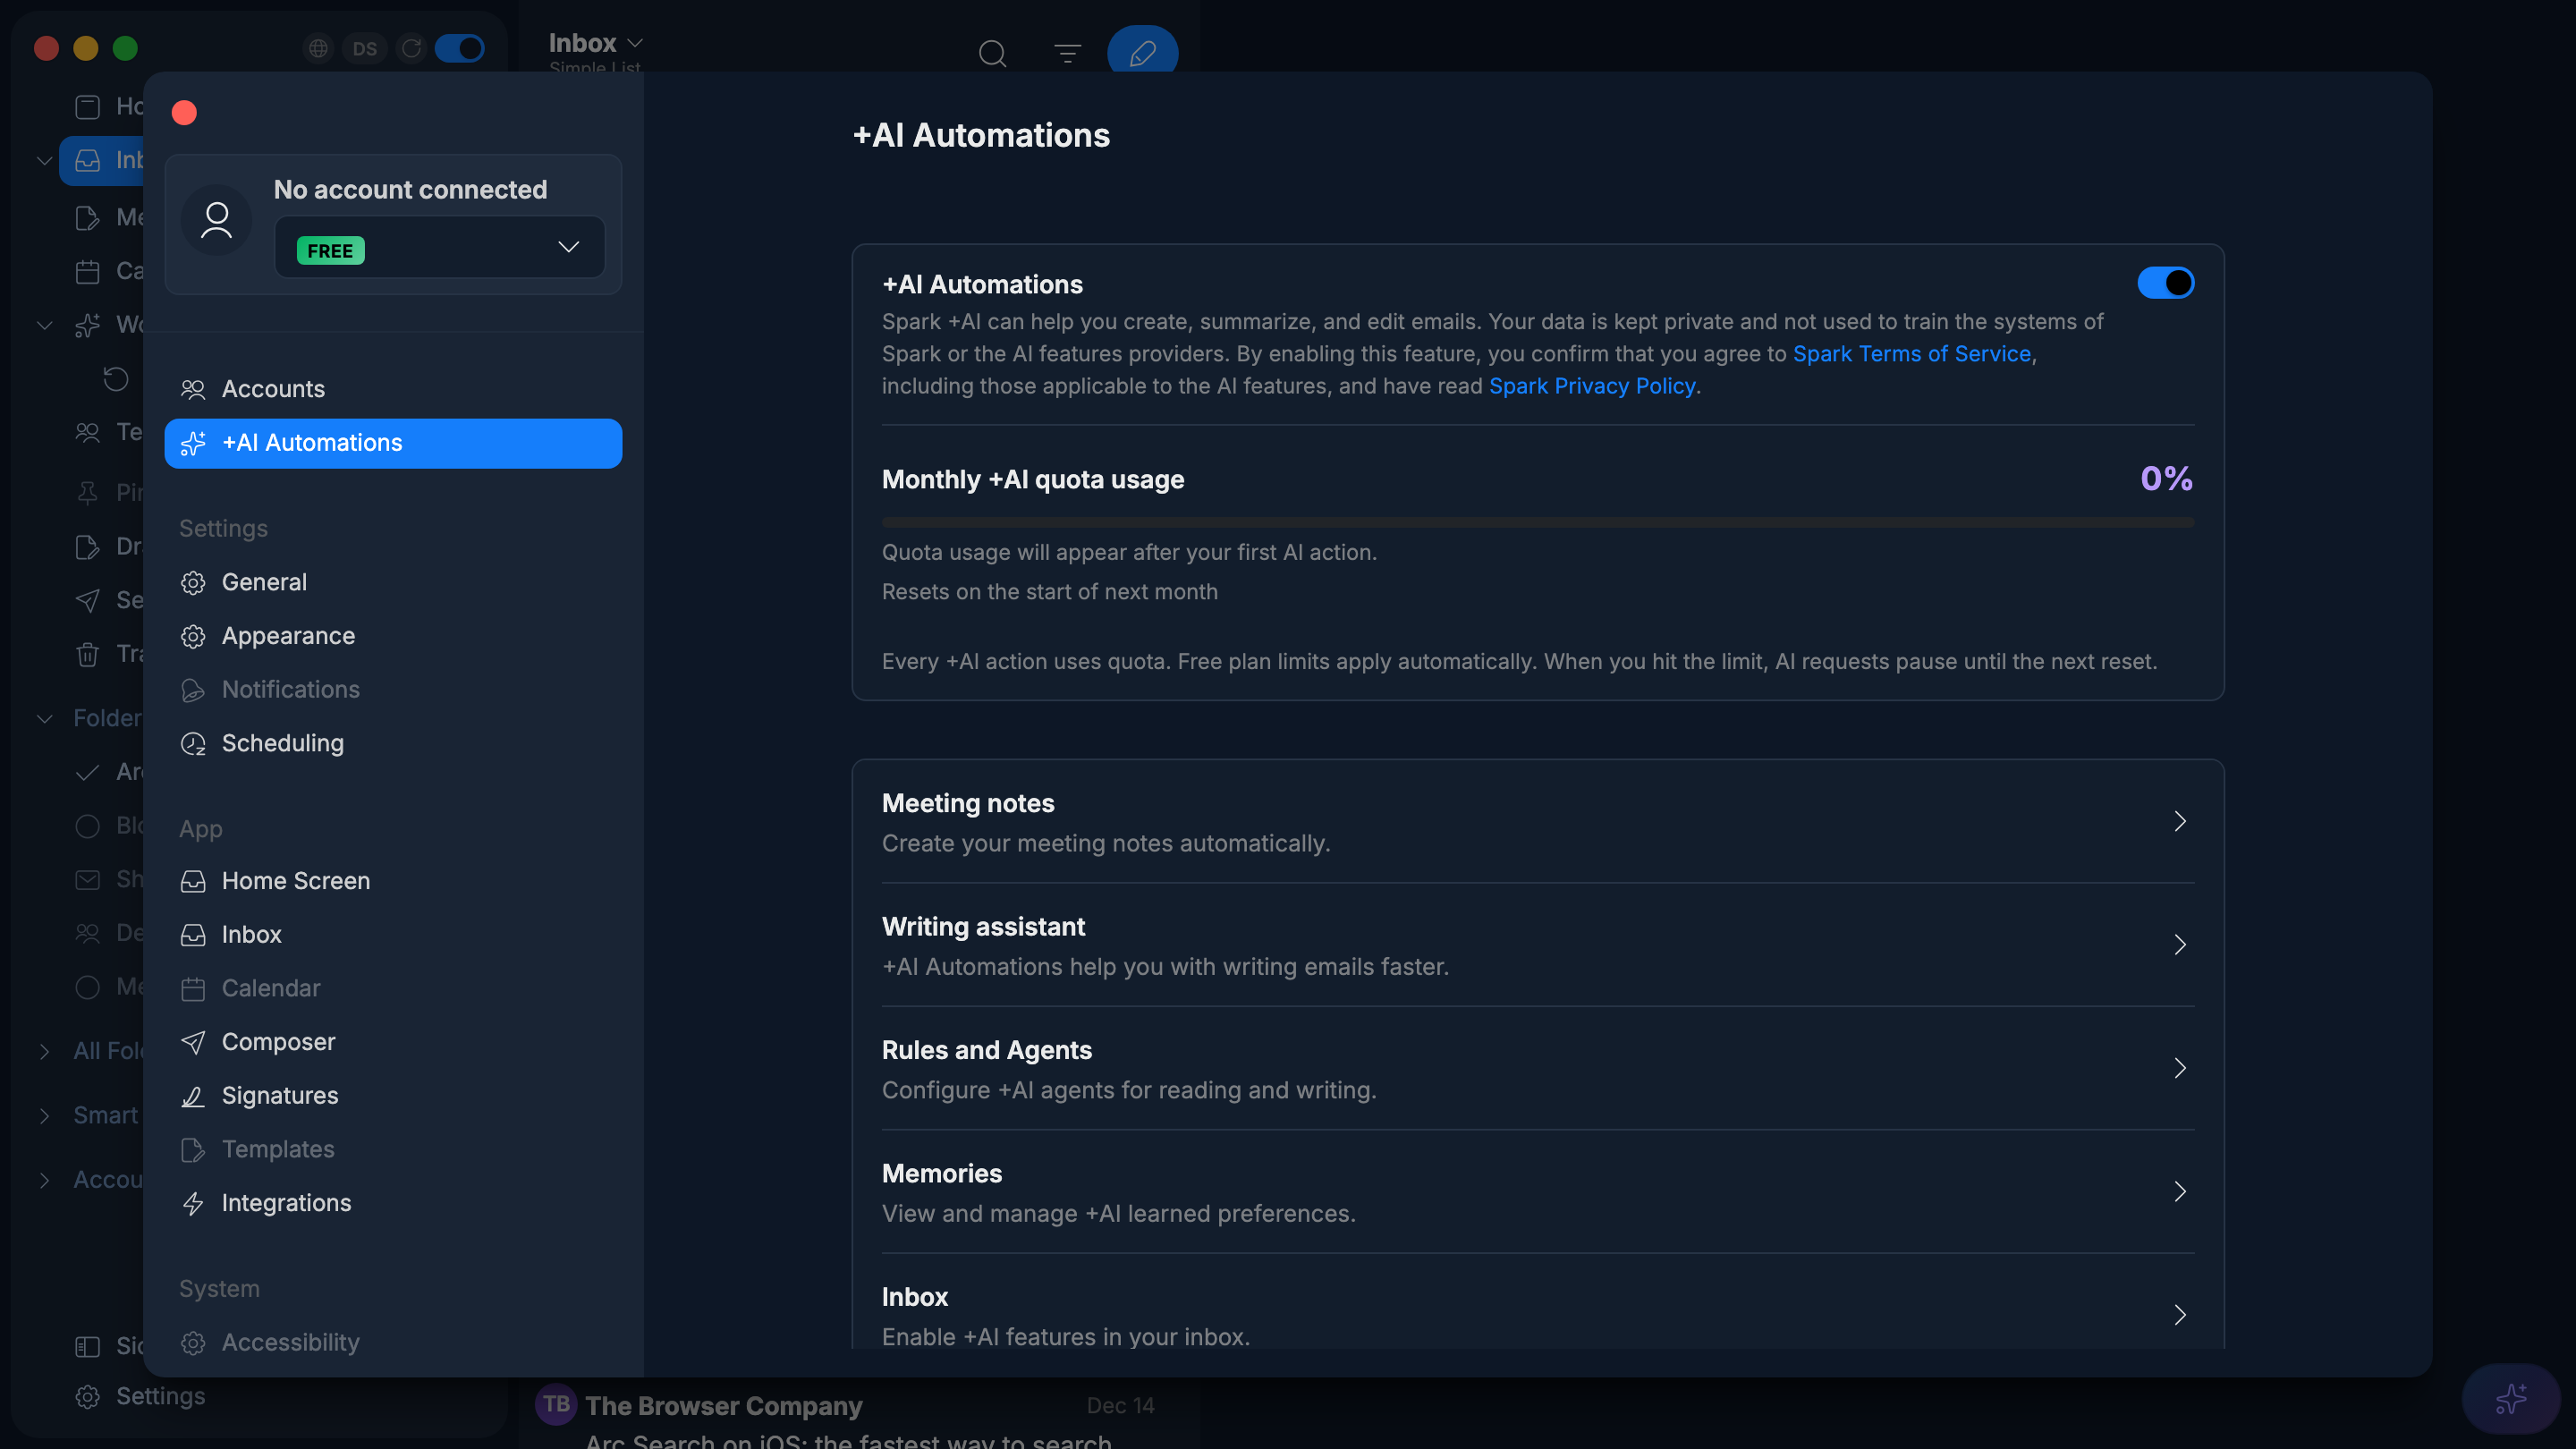Click the Pins icon in main sidebar
The image size is (2576, 1449).
click(88, 492)
